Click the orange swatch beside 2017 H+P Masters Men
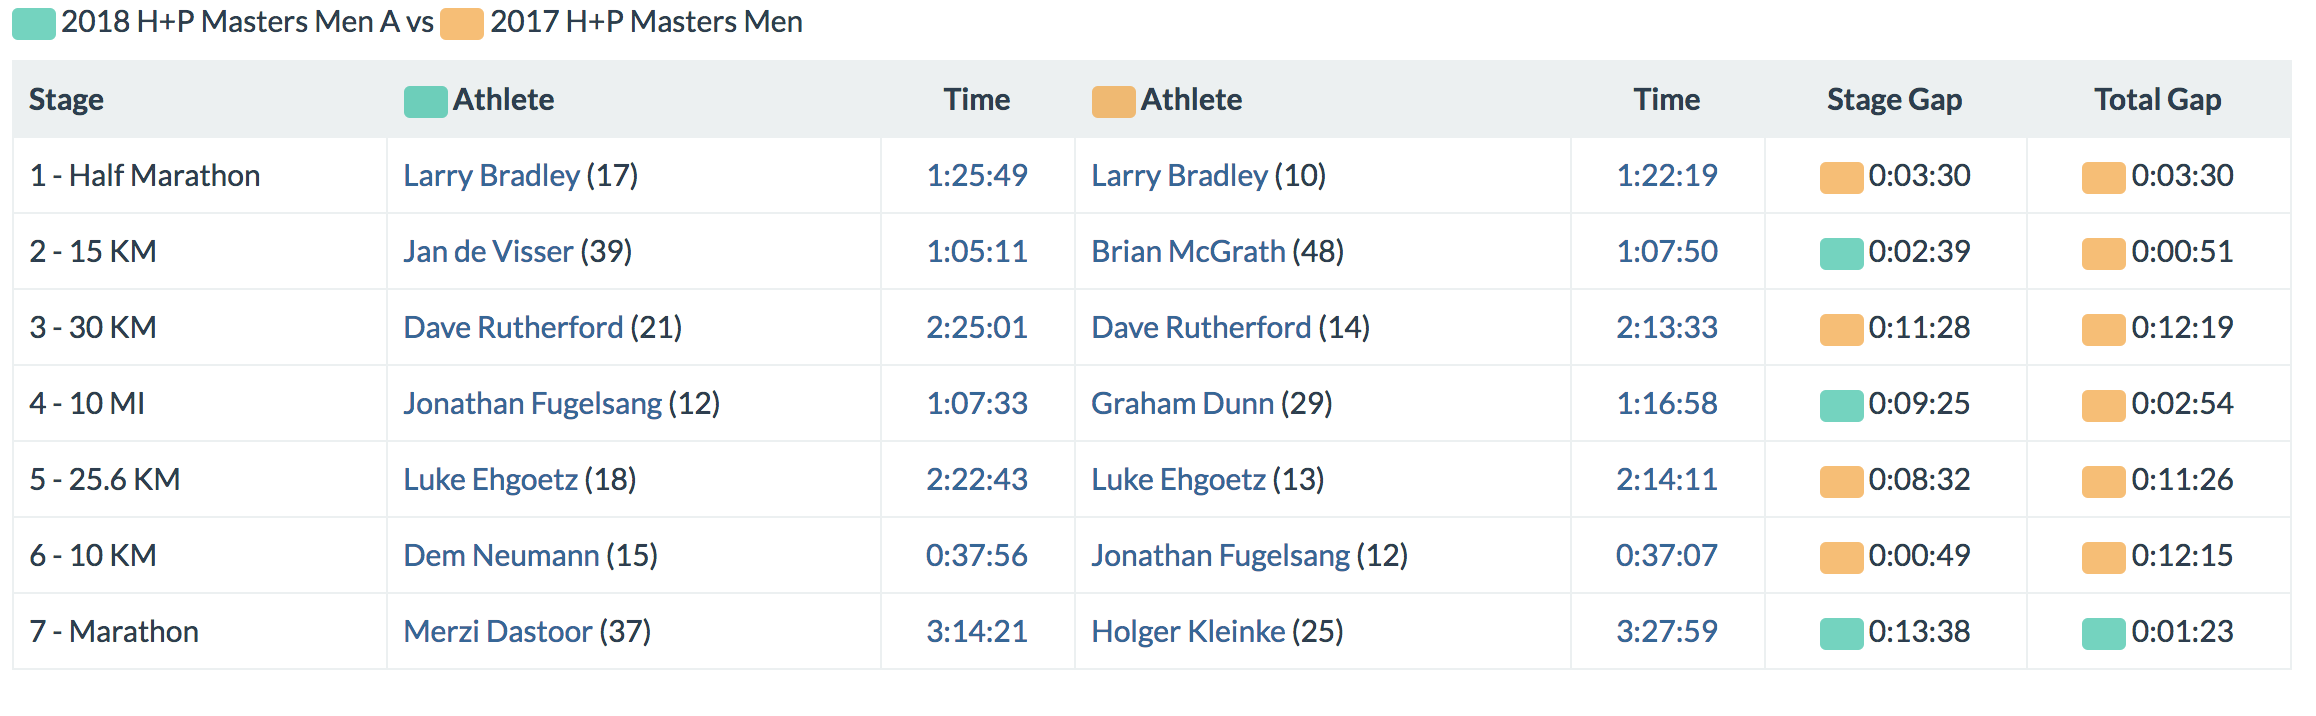The height and width of the screenshot is (716, 2316). point(462,23)
